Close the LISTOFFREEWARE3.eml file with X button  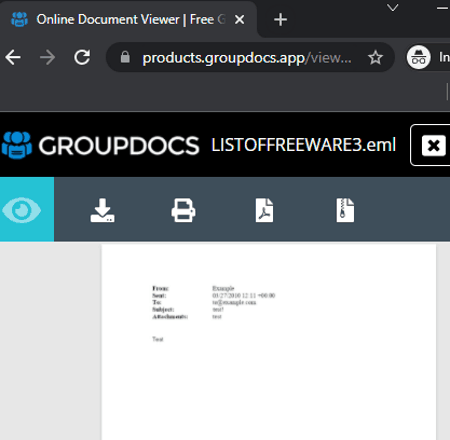tap(433, 145)
